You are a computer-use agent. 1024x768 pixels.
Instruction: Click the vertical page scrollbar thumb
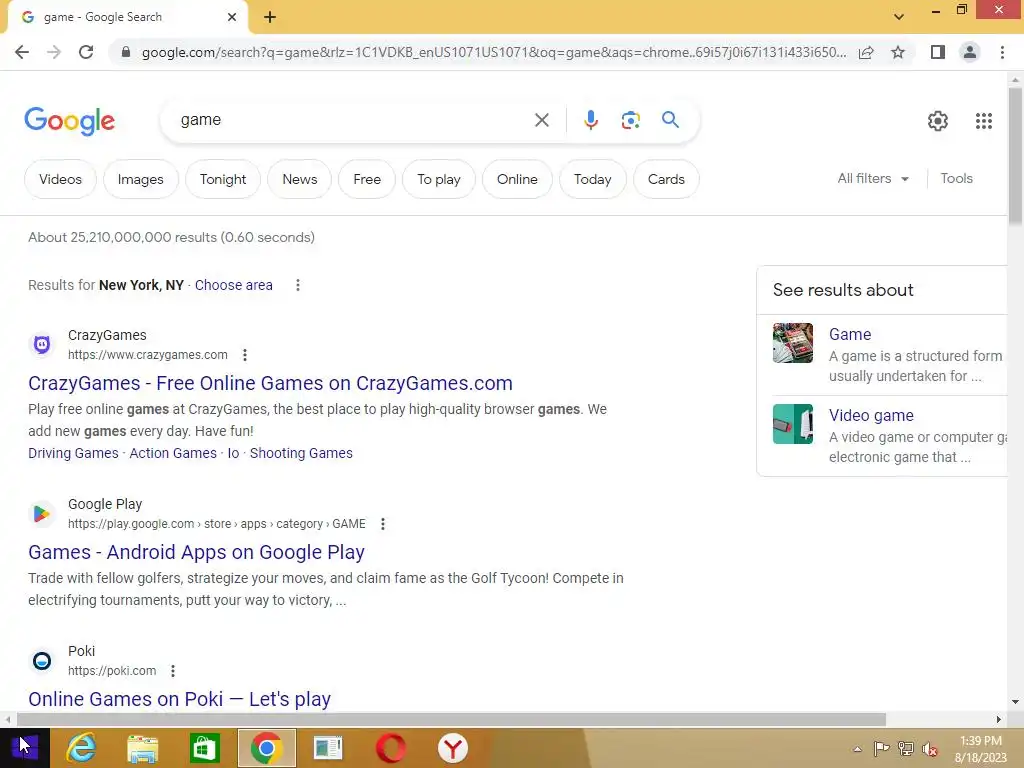(x=1015, y=155)
